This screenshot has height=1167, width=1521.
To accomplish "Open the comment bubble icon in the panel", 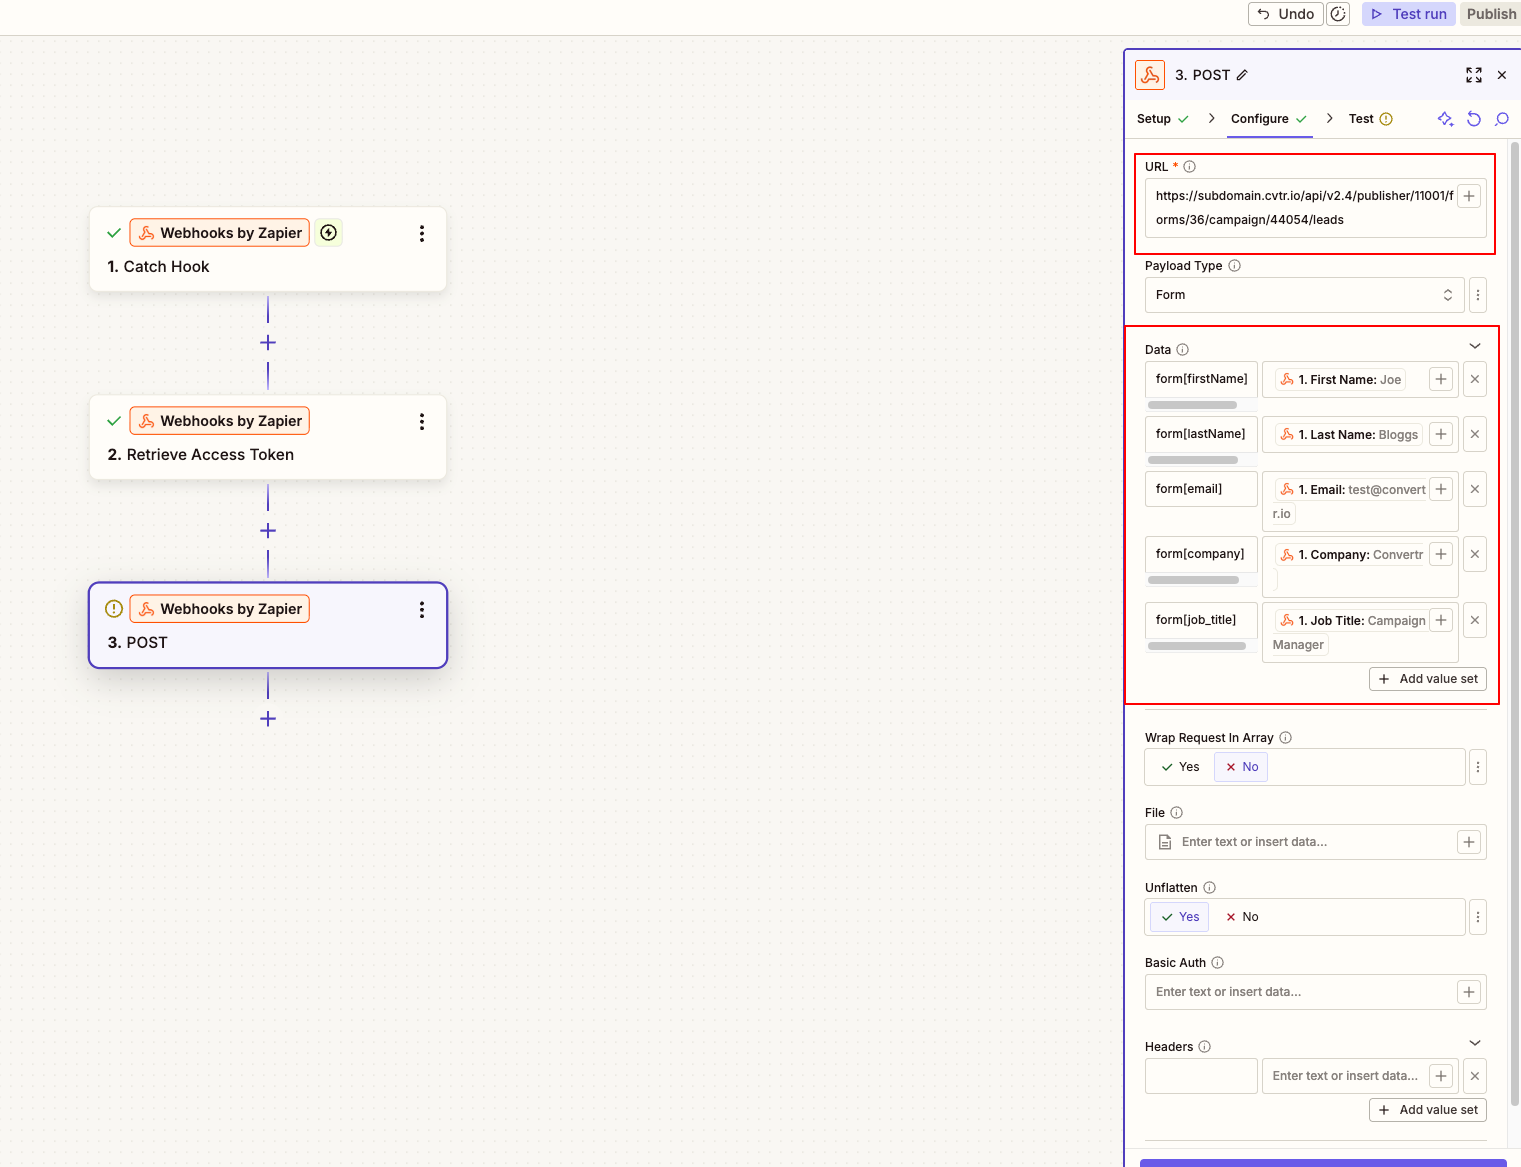I will pos(1502,119).
